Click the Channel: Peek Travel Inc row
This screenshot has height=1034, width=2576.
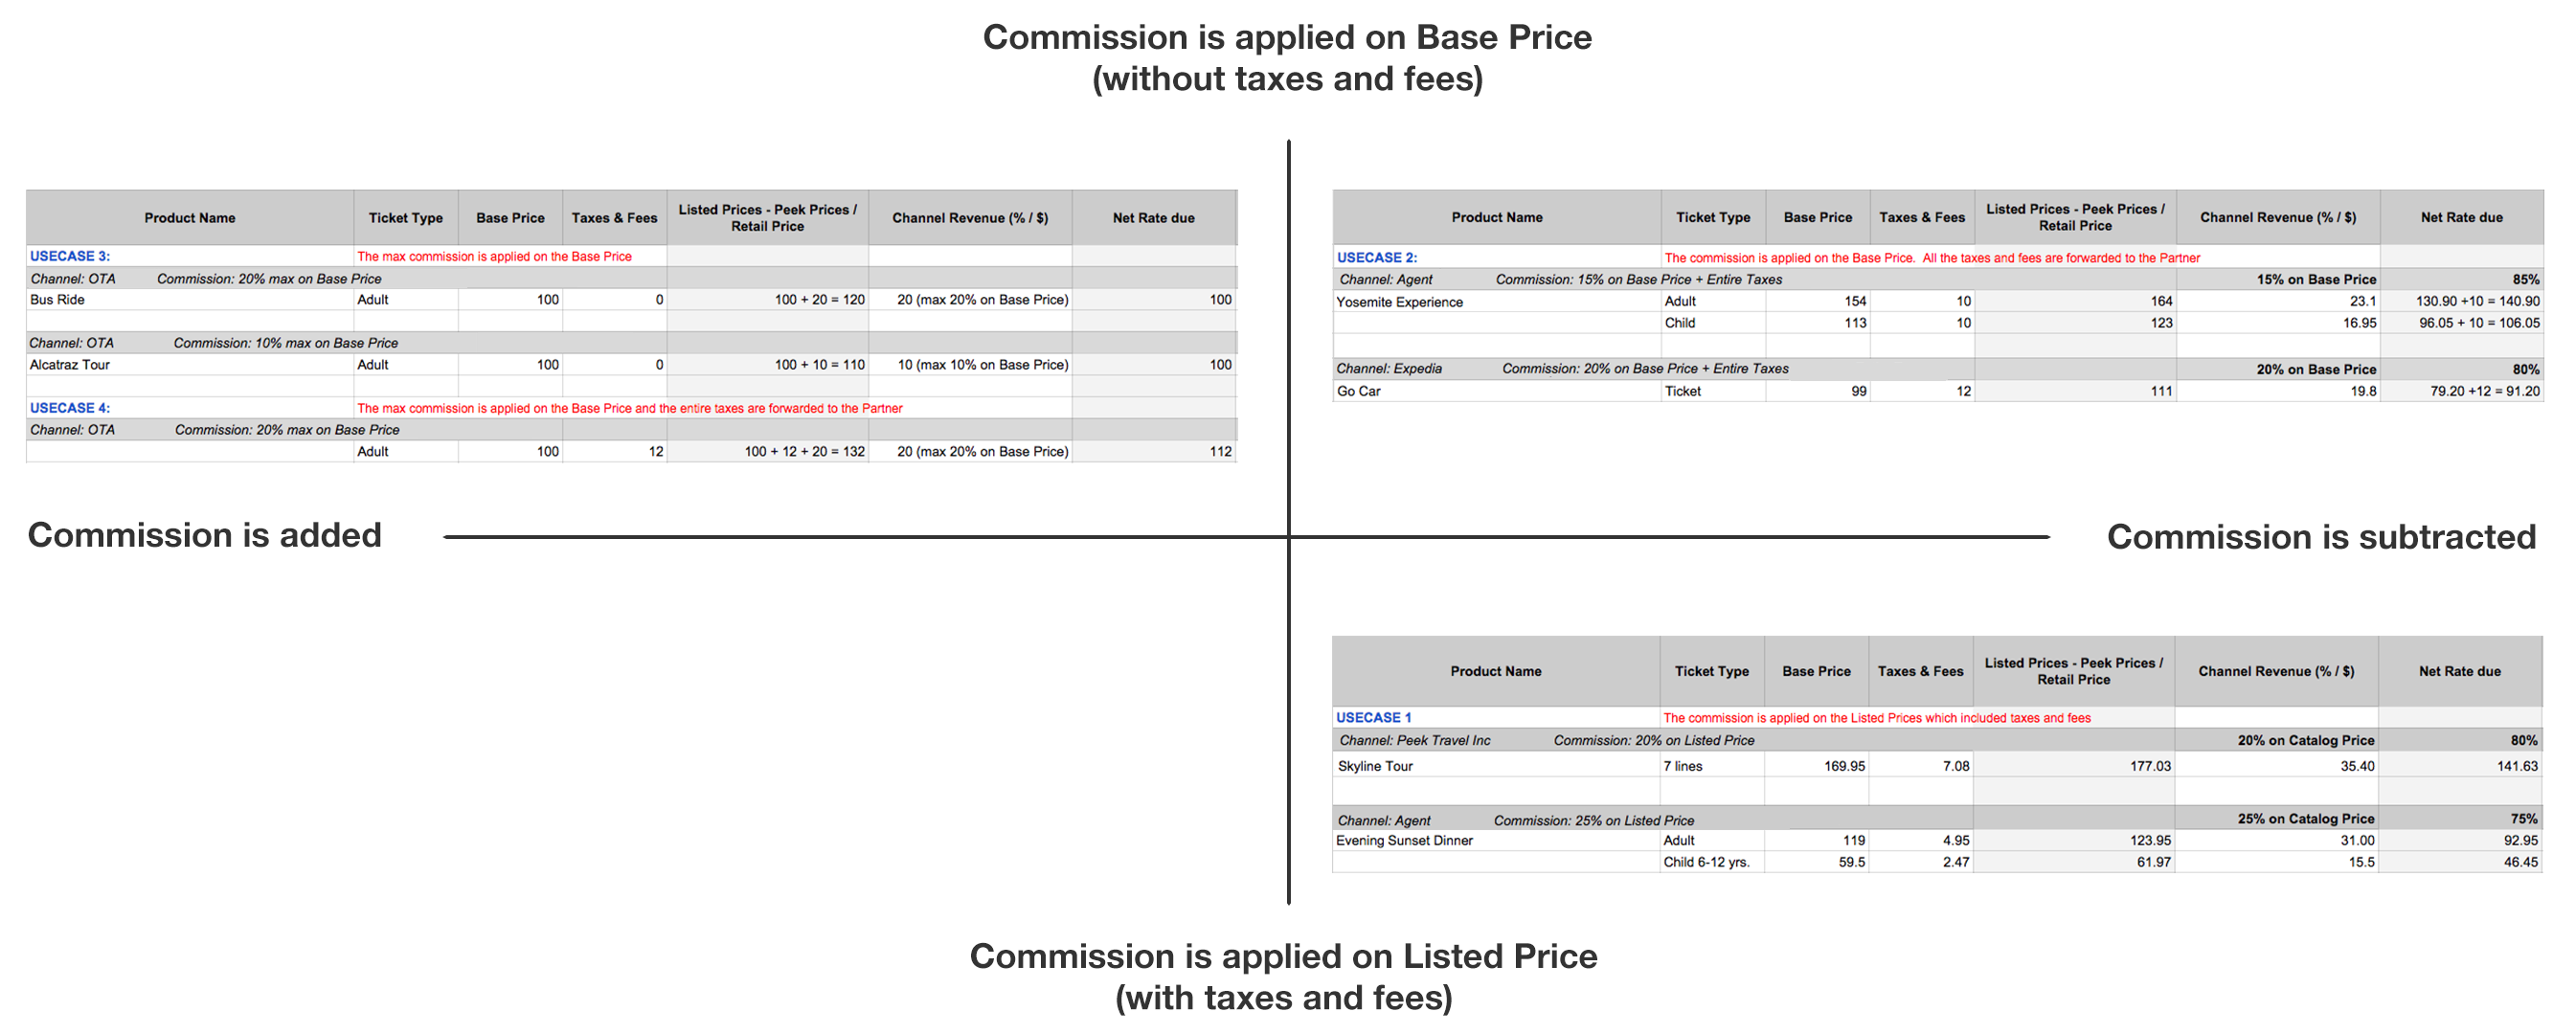pos(1937,740)
